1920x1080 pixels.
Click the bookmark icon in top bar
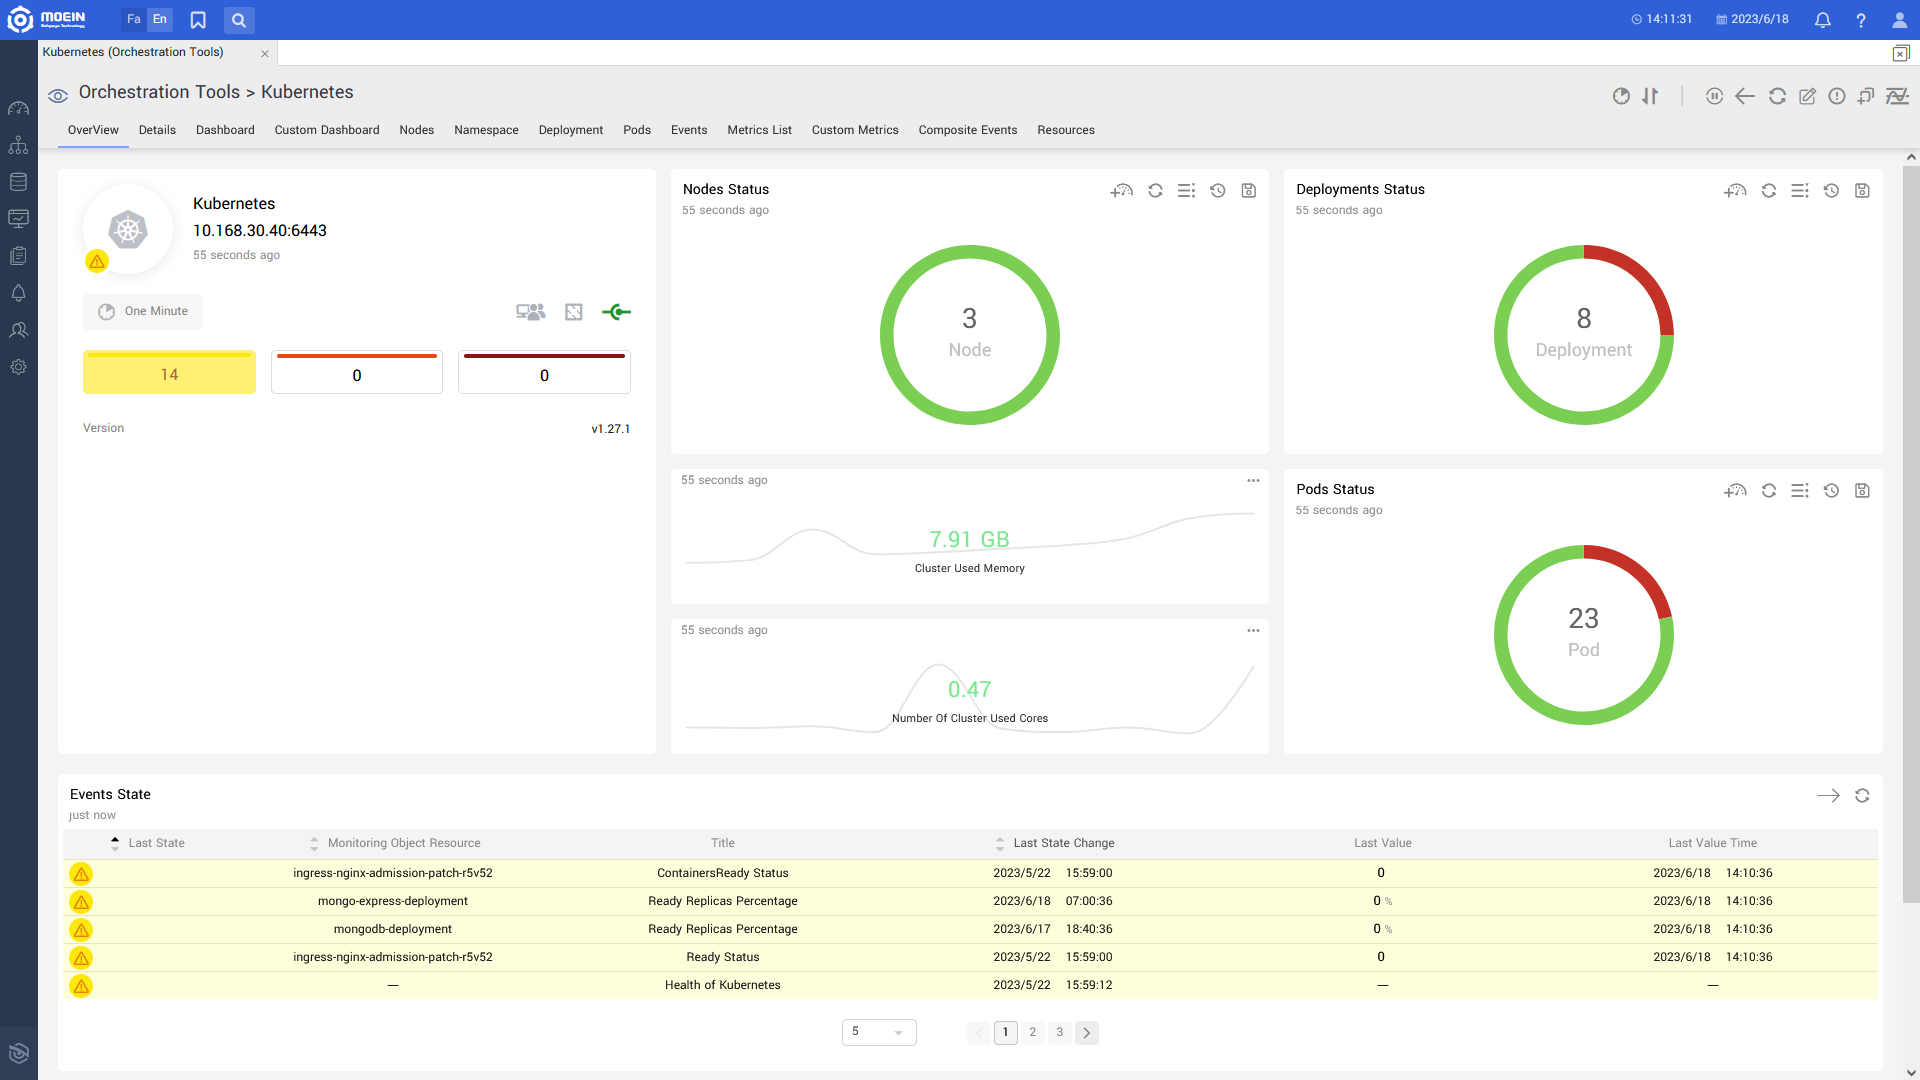click(x=198, y=20)
